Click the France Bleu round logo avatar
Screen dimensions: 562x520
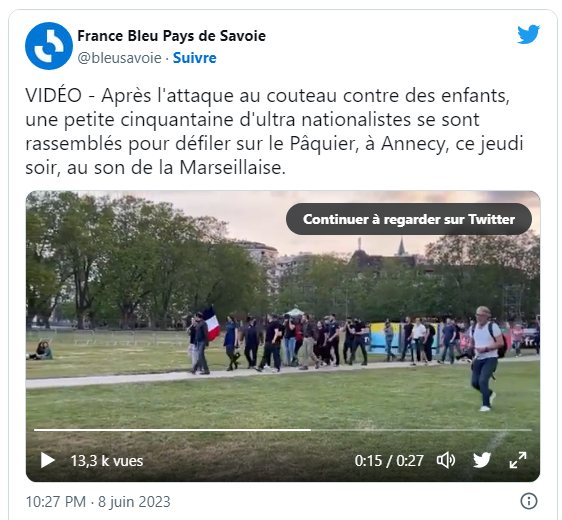pos(49,46)
